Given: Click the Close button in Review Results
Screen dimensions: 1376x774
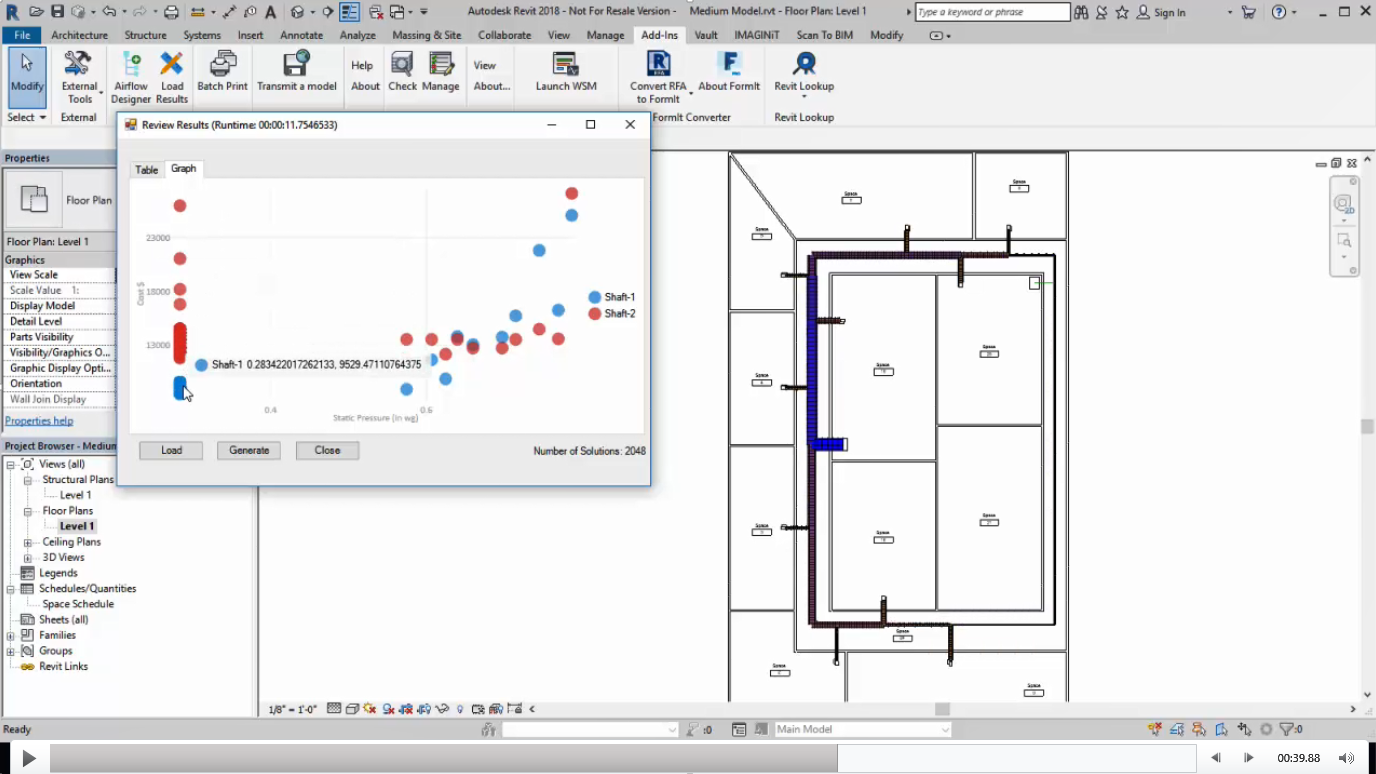Looking at the screenshot, I should point(327,451).
